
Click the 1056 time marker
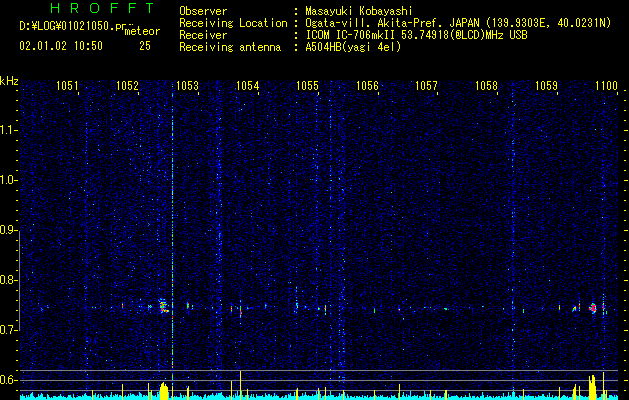367,85
